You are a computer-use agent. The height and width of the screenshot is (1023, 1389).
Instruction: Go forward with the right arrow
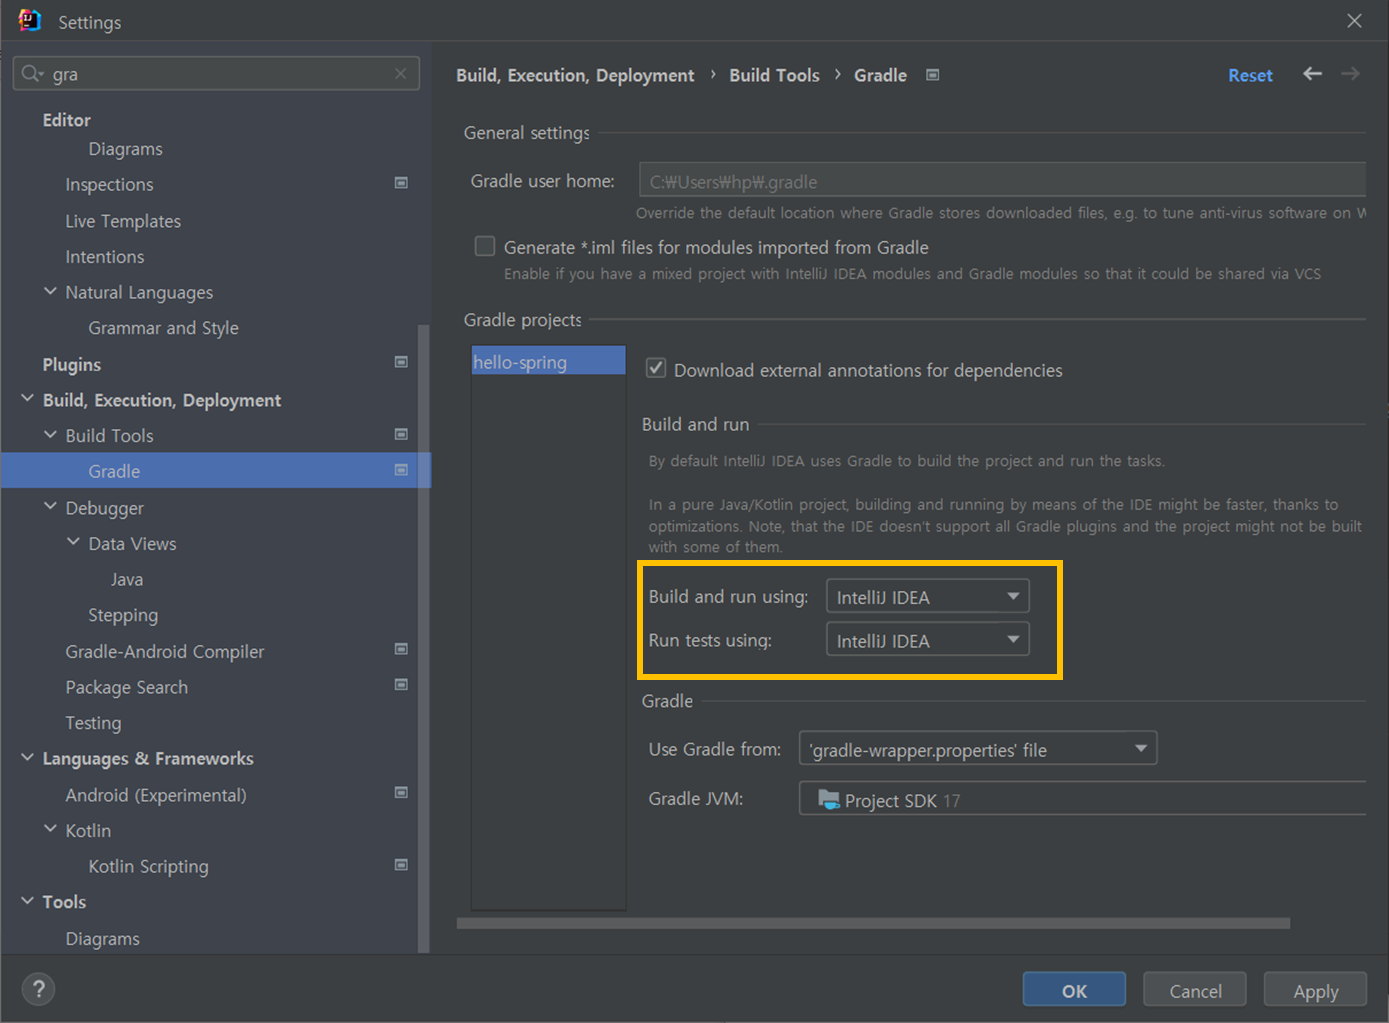pos(1350,74)
